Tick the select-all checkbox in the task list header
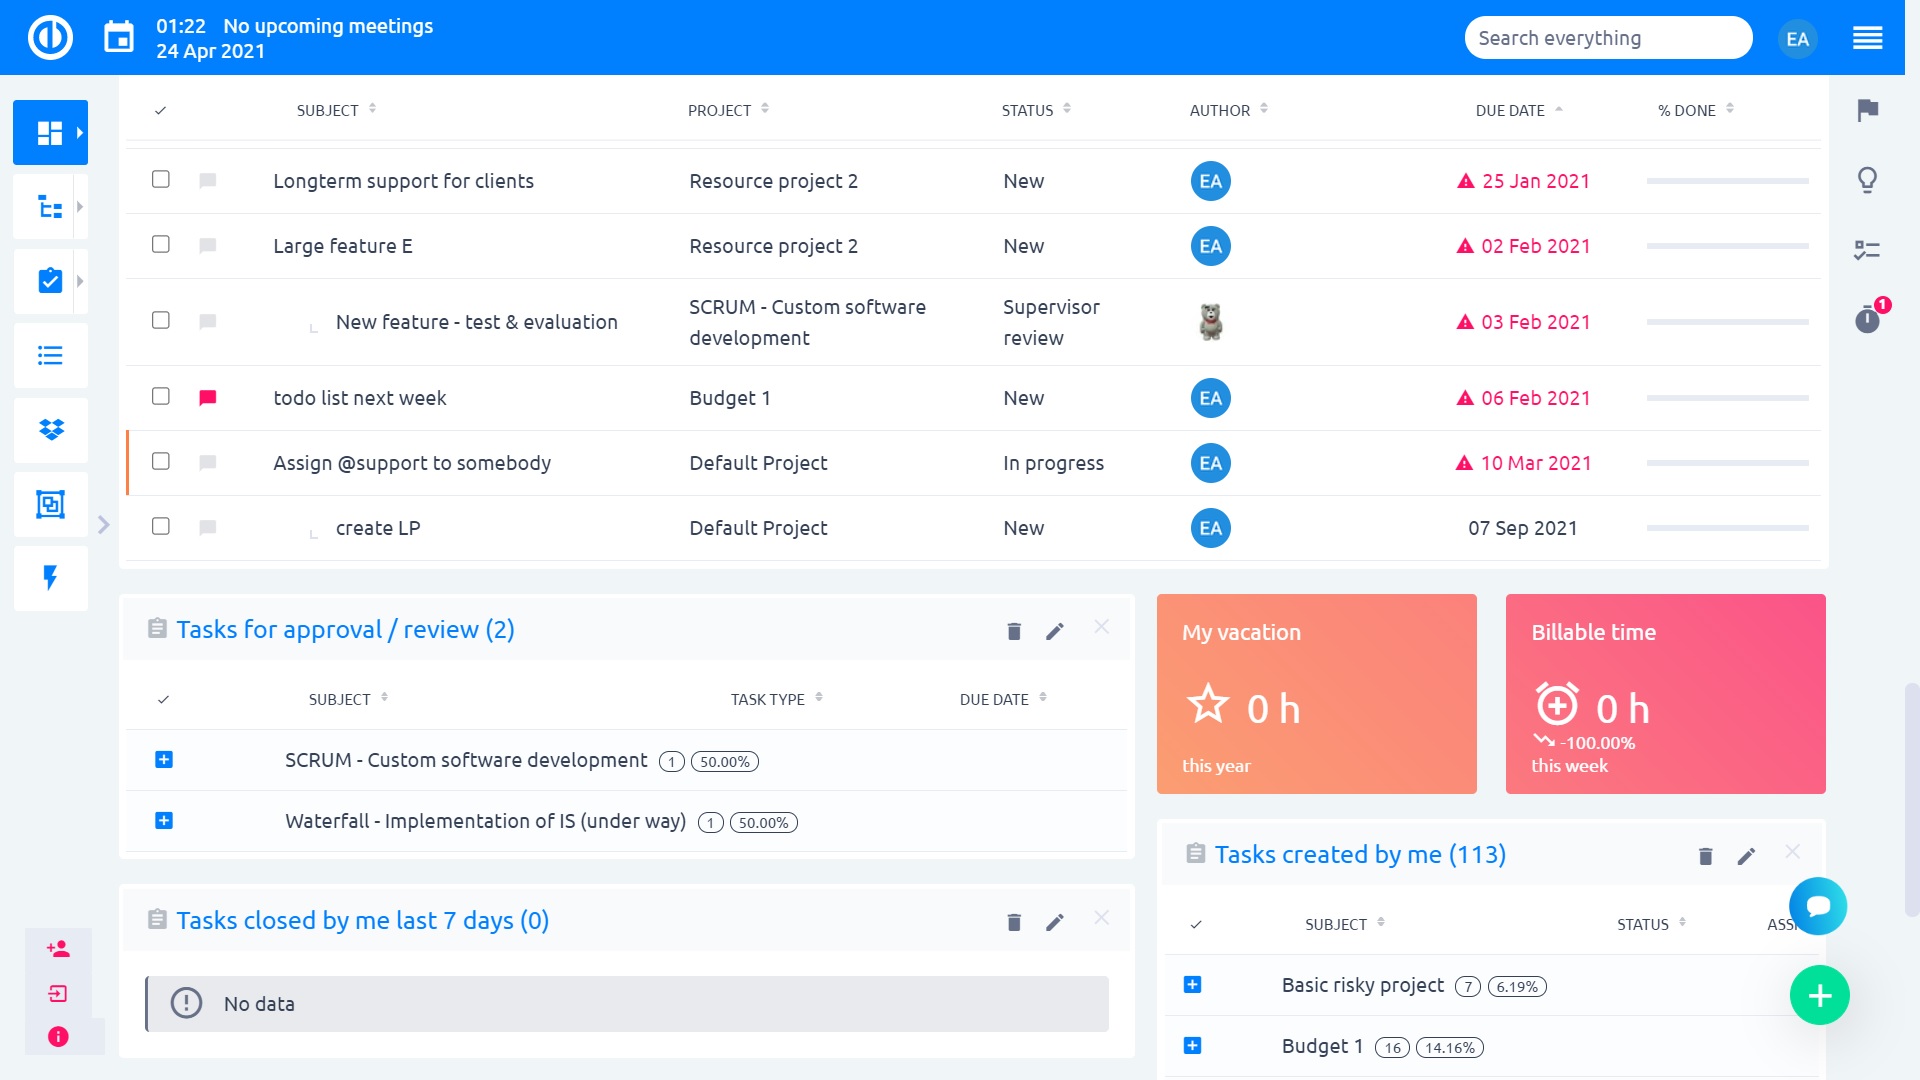The width and height of the screenshot is (1920, 1080). click(160, 111)
